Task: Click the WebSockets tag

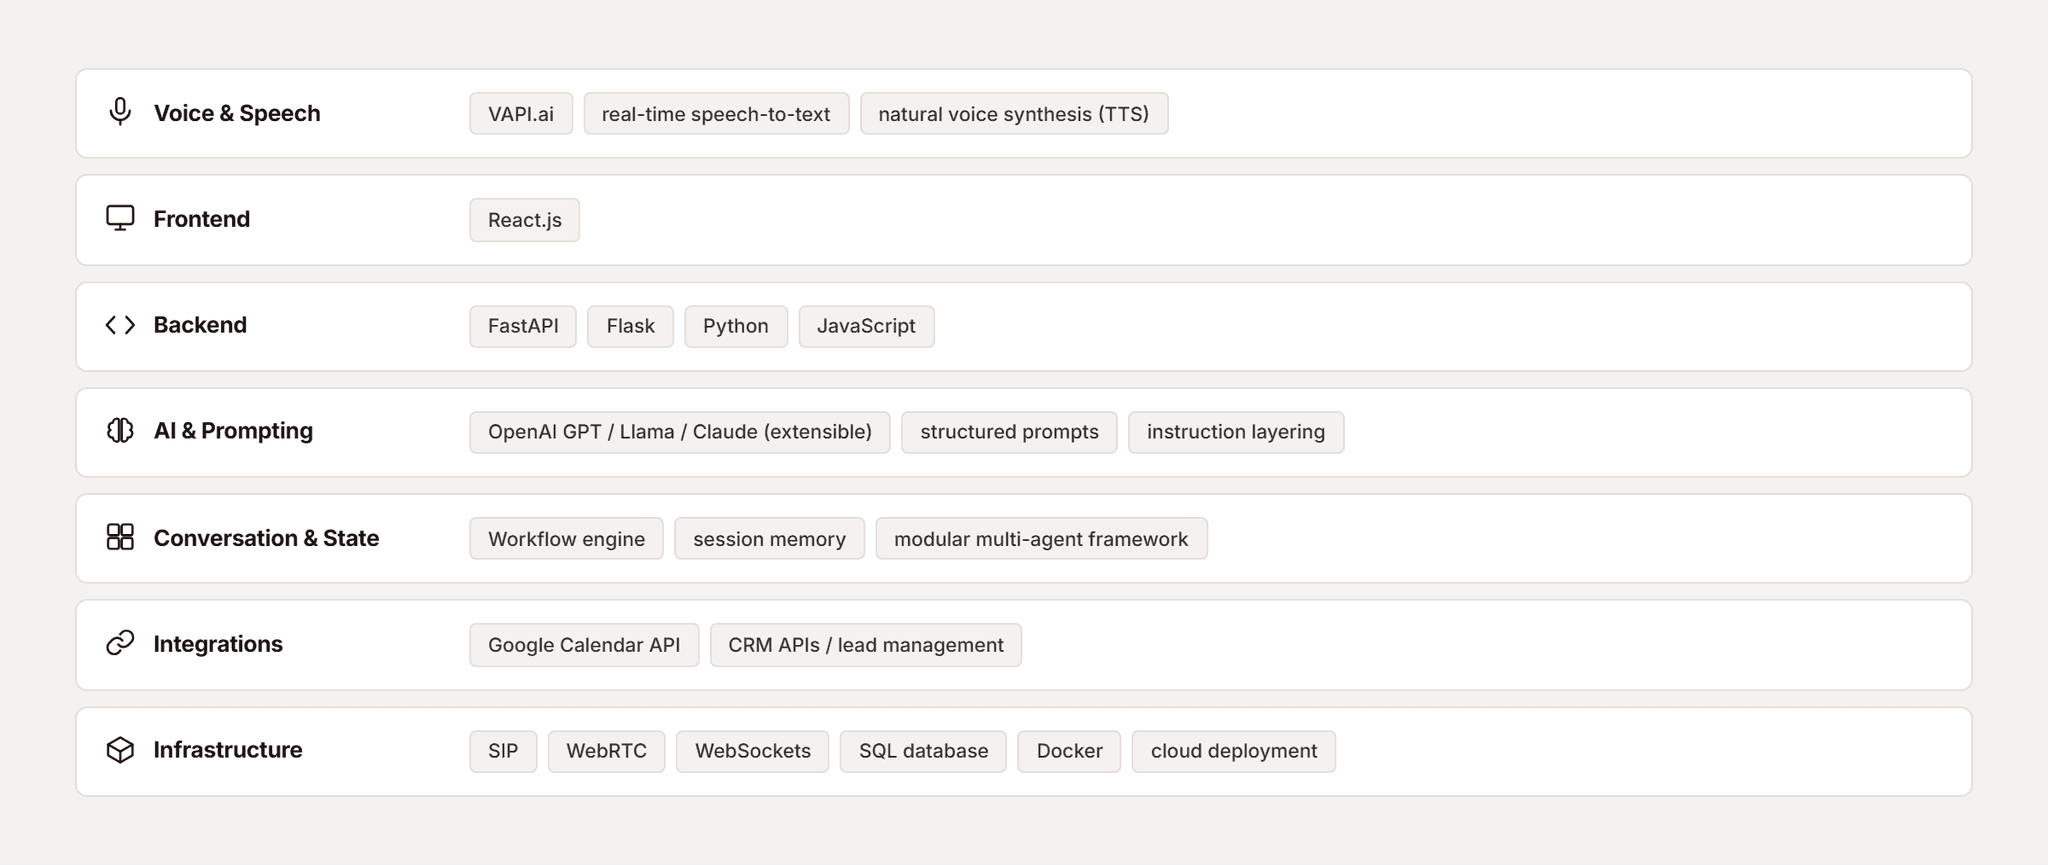Action: coord(753,751)
